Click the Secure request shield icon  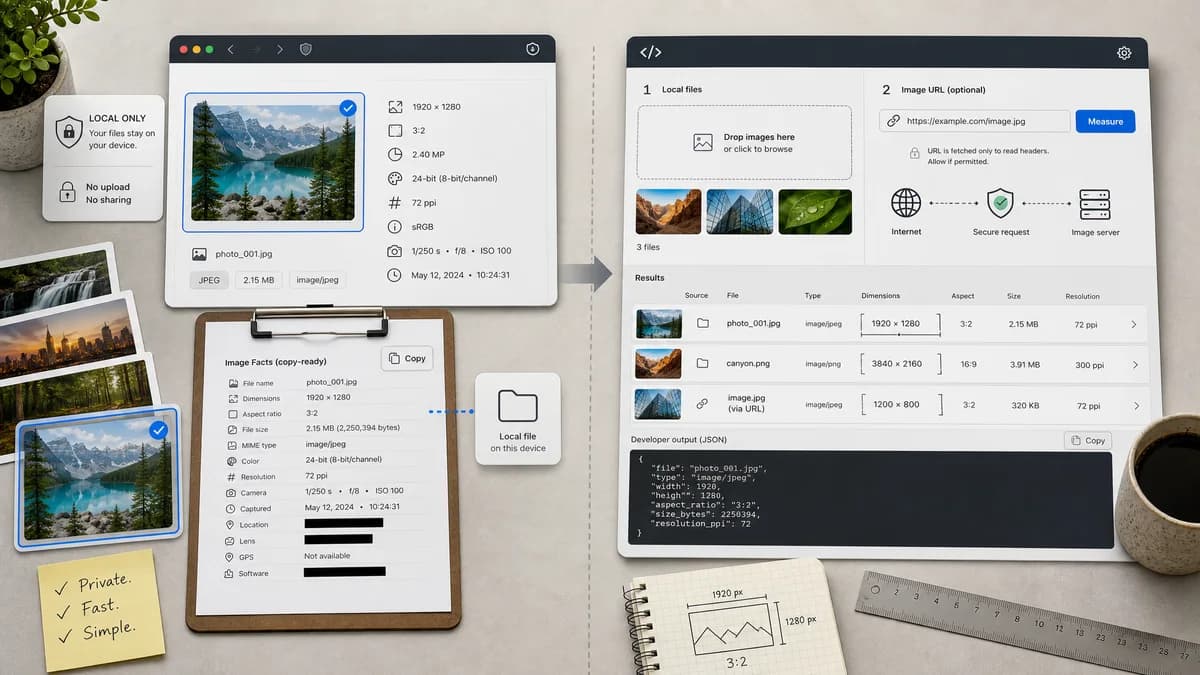1000,203
